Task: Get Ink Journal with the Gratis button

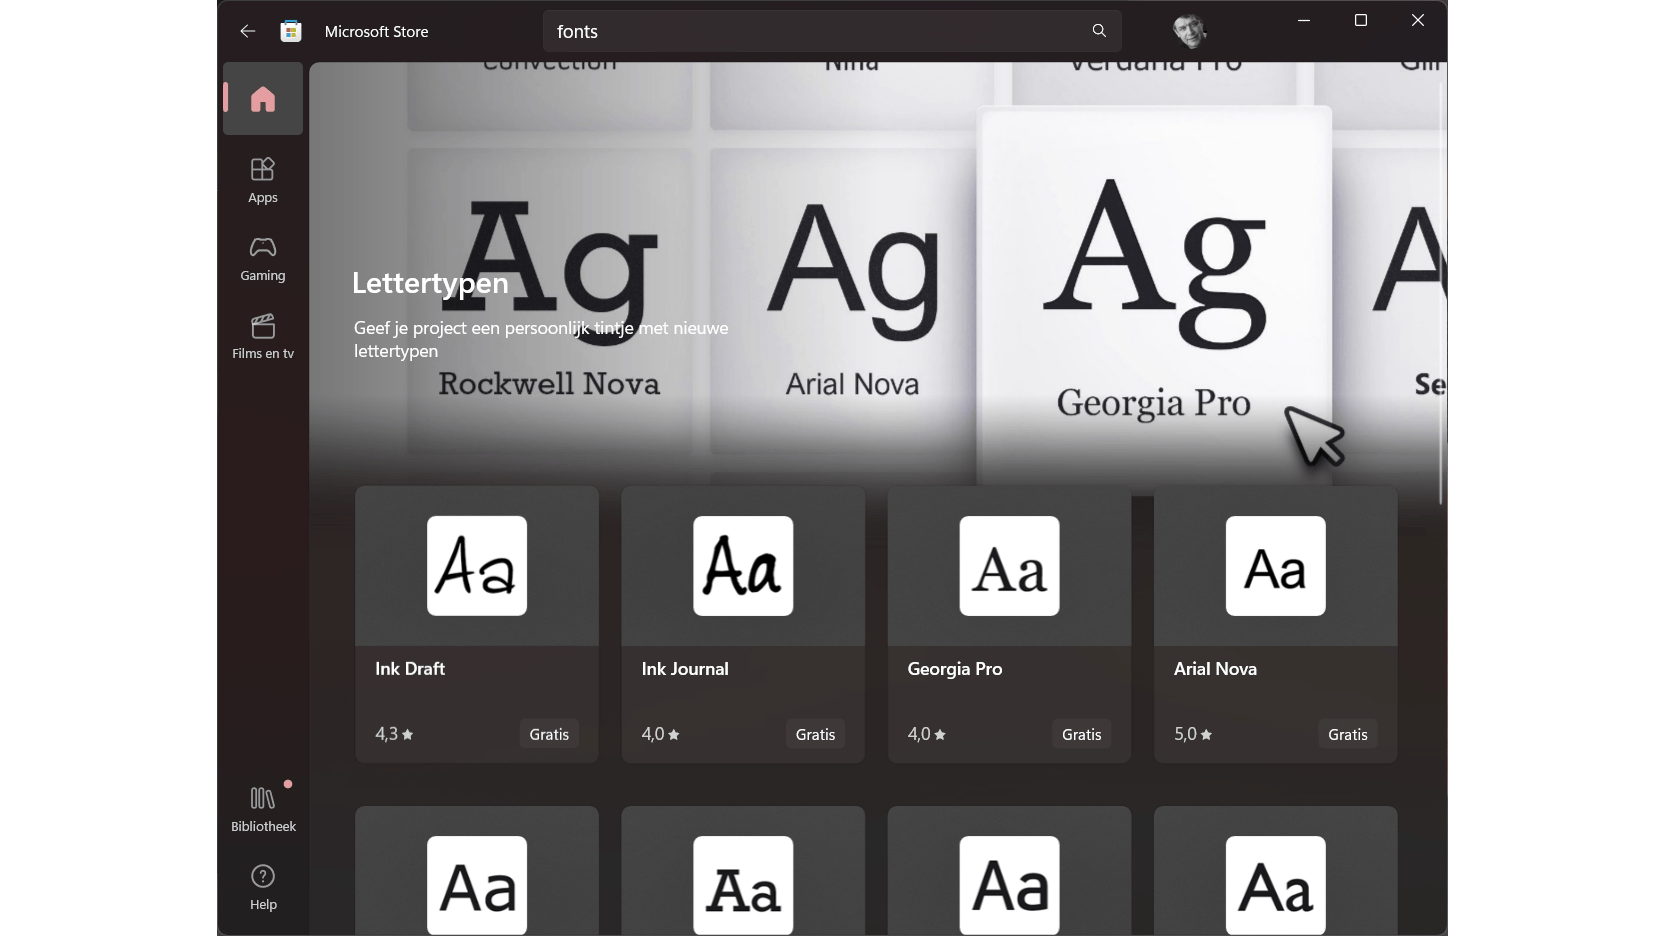Action: pos(815,734)
